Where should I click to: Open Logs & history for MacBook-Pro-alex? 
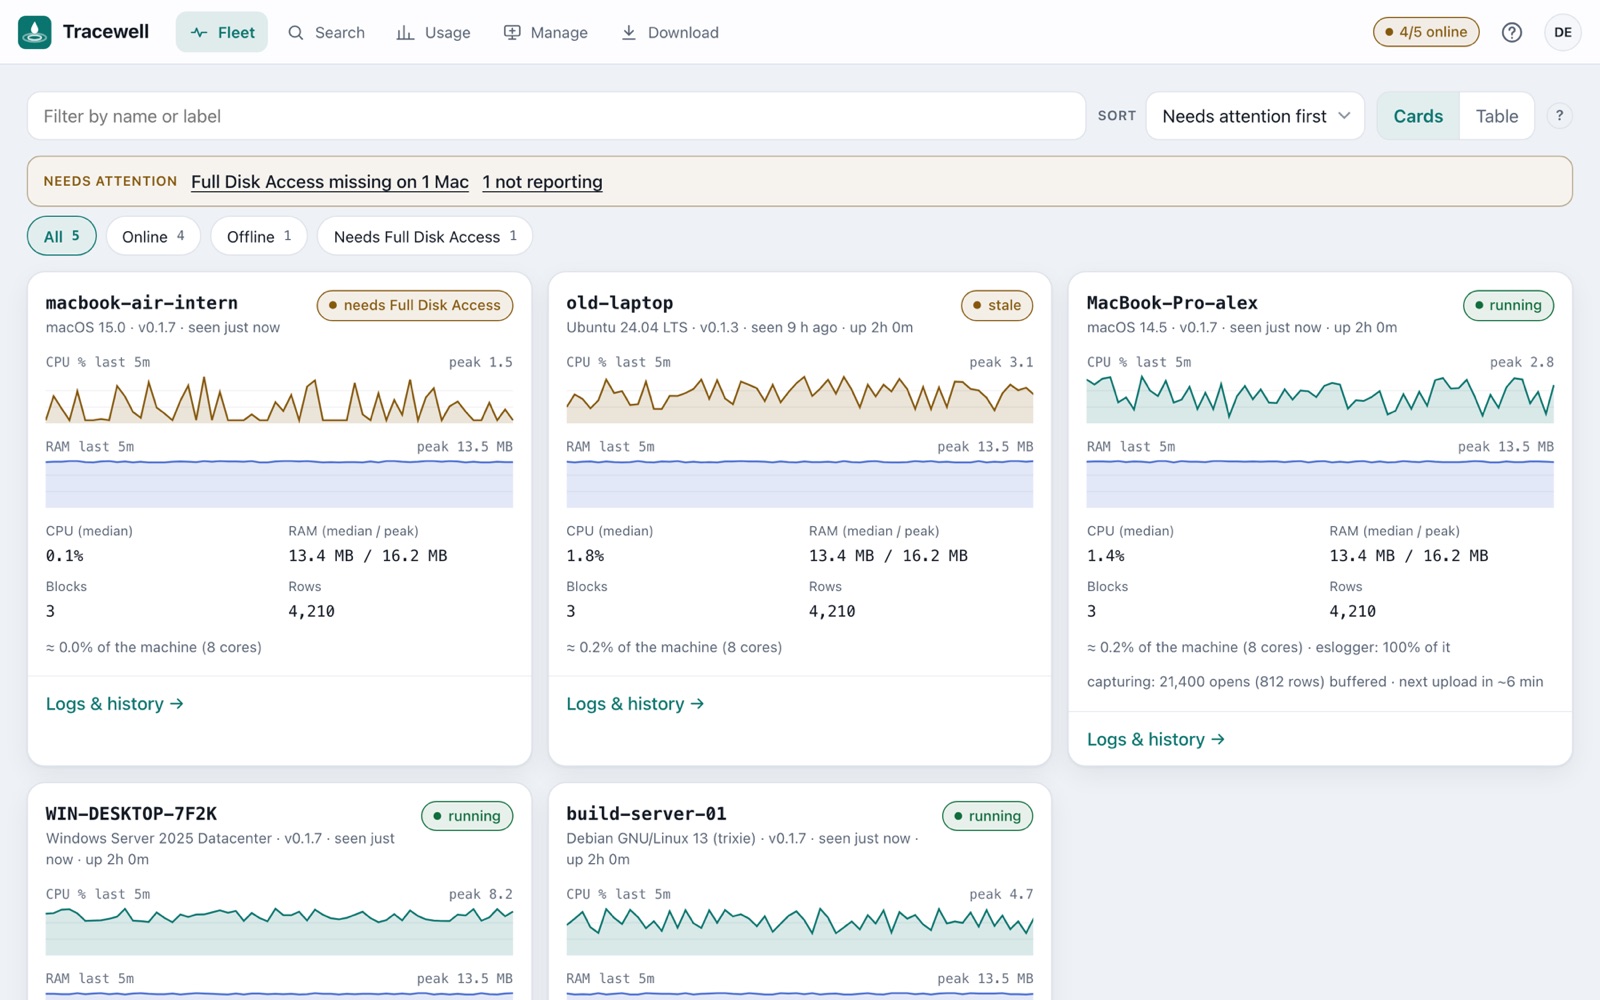click(x=1156, y=739)
